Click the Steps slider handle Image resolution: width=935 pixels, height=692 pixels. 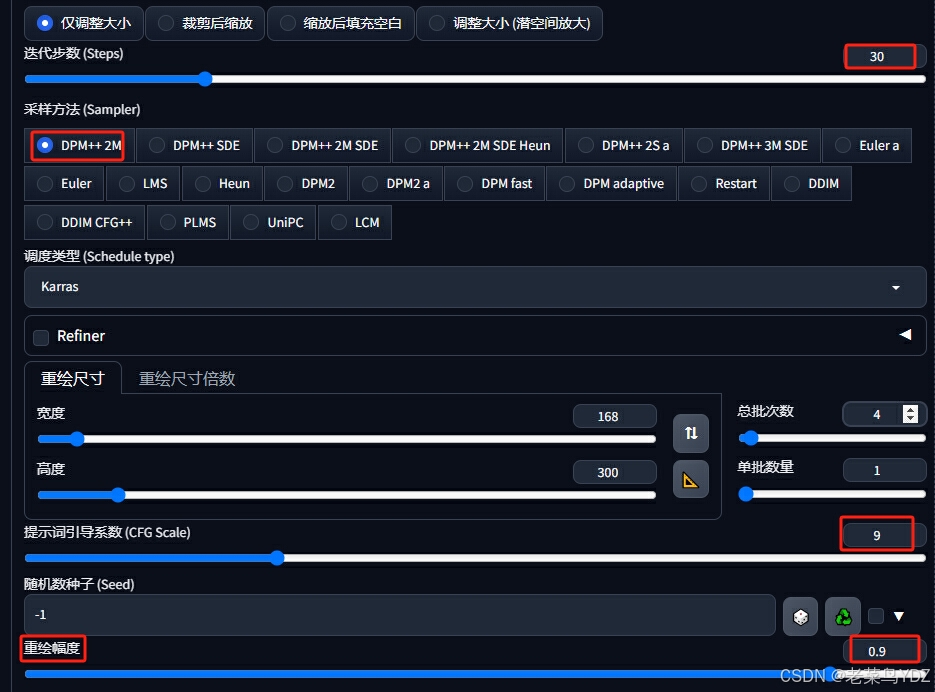(x=205, y=79)
